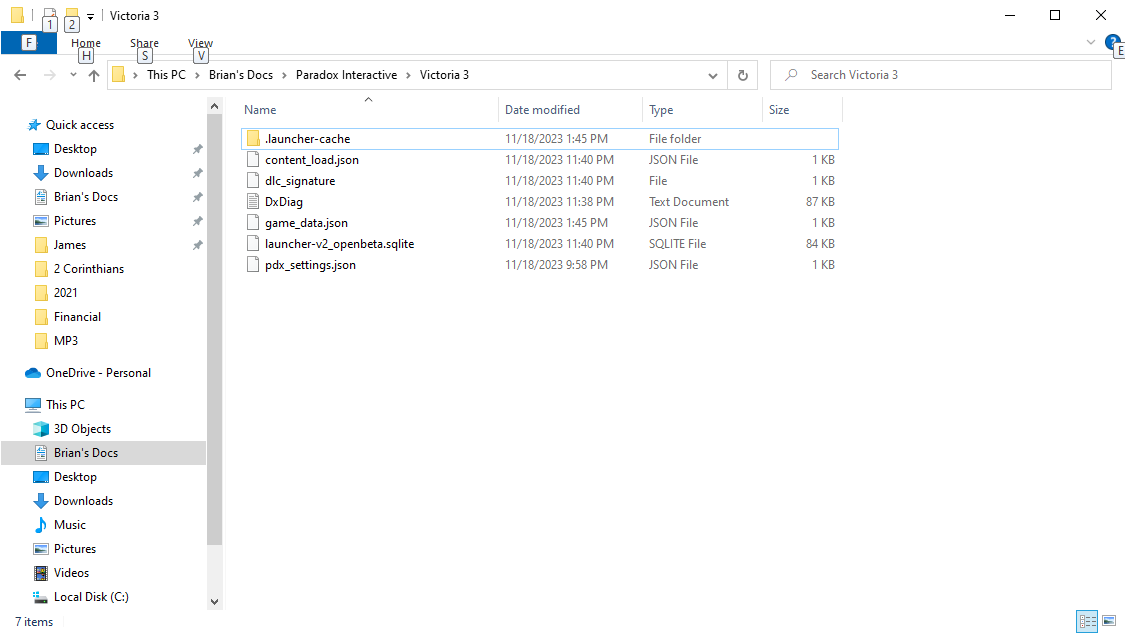This screenshot has width=1125, height=634.
Task: Open the 2 Corinthians folder in Quick access
Action: 89,269
